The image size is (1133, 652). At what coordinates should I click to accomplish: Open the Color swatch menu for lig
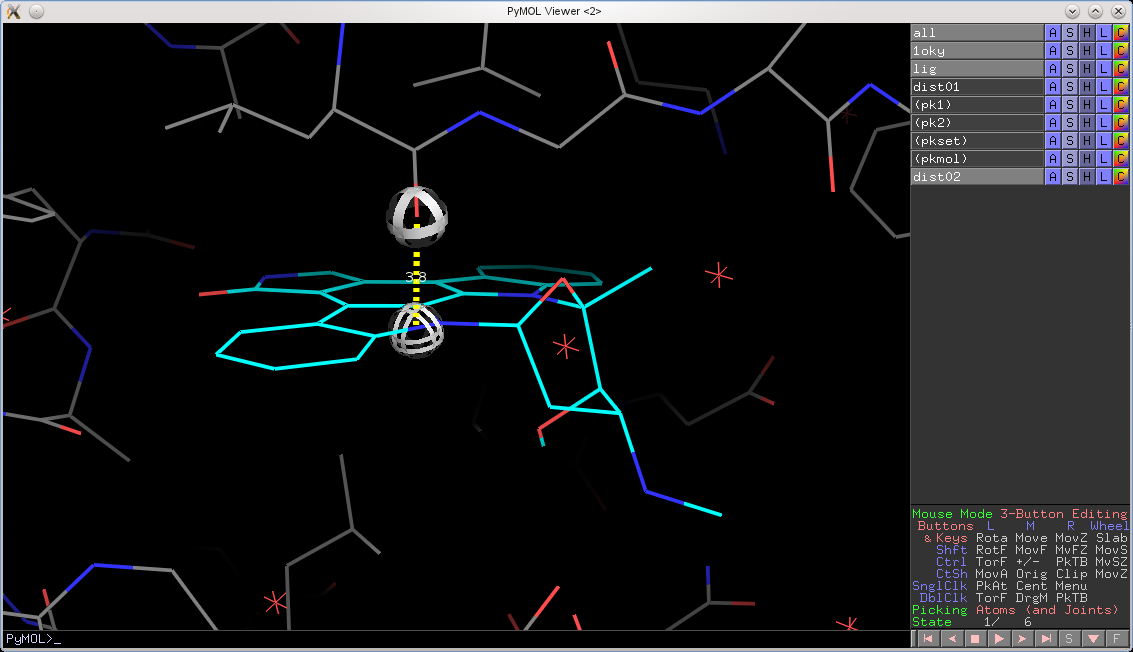click(1120, 69)
